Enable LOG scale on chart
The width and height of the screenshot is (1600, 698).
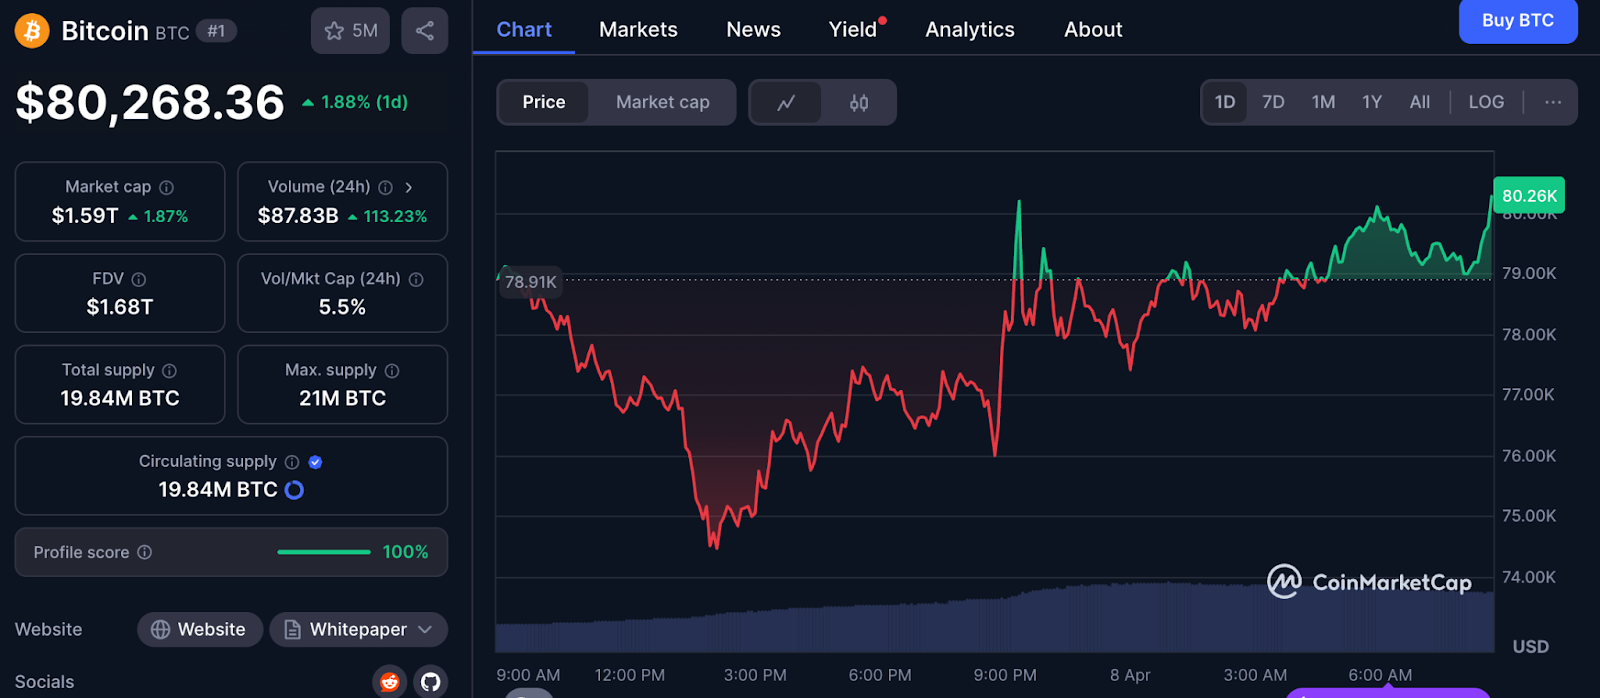click(x=1486, y=102)
